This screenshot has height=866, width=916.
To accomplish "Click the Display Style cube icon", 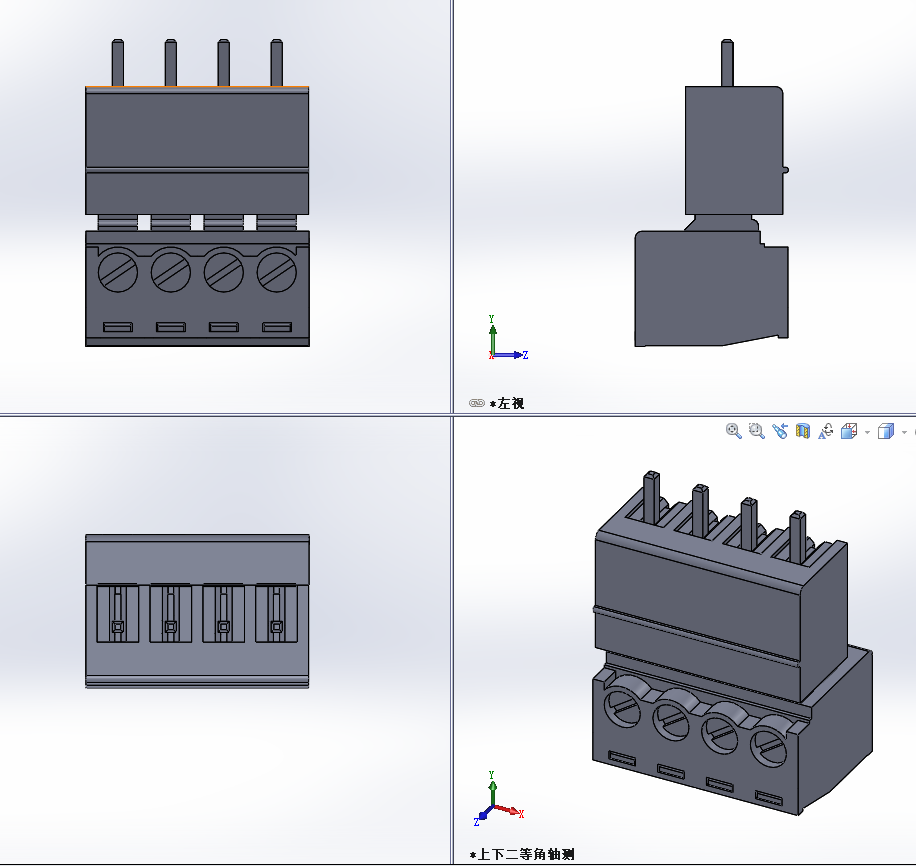I will click(885, 431).
